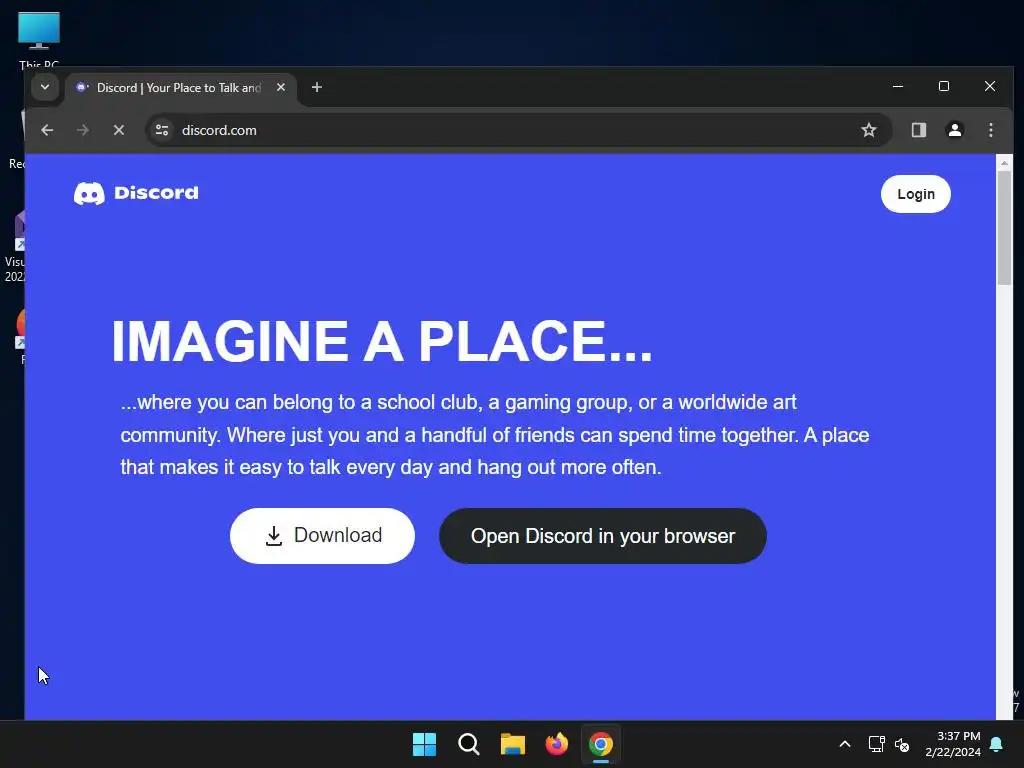
Task: Click the page vertical scrollbar thumb
Action: click(x=1004, y=227)
